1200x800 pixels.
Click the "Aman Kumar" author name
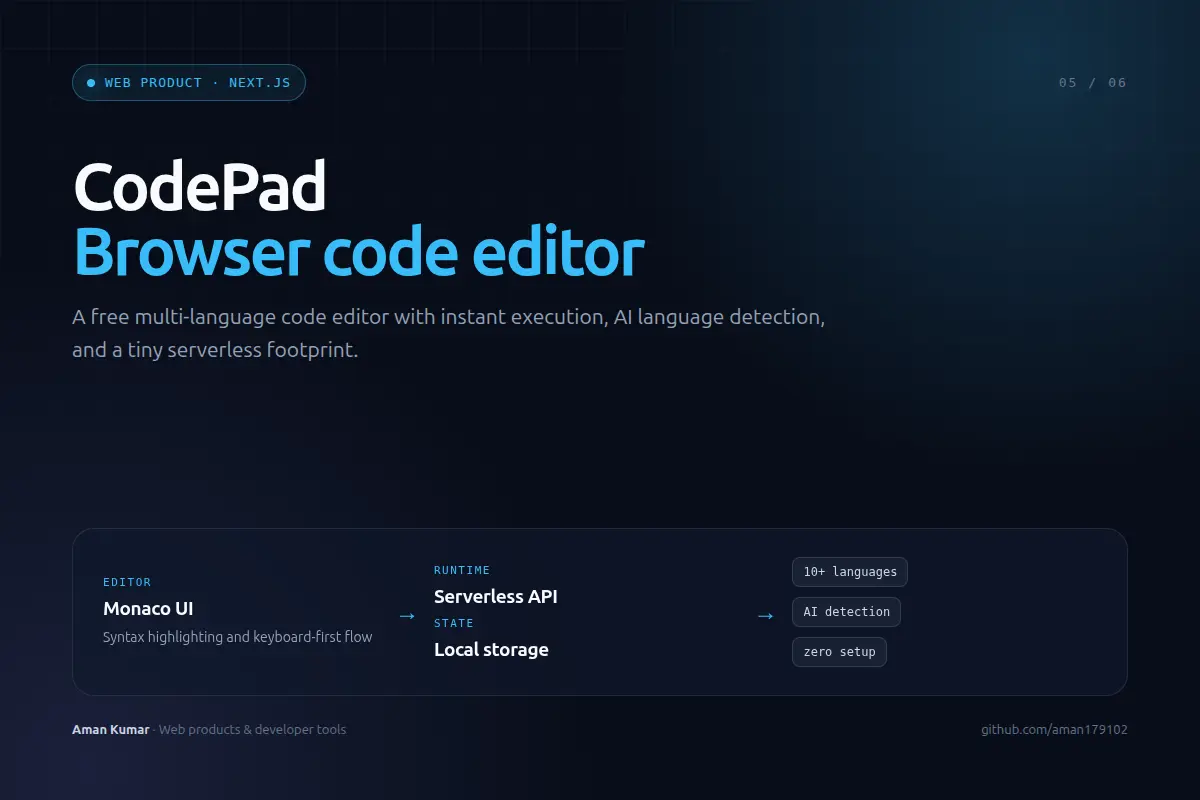tap(111, 730)
